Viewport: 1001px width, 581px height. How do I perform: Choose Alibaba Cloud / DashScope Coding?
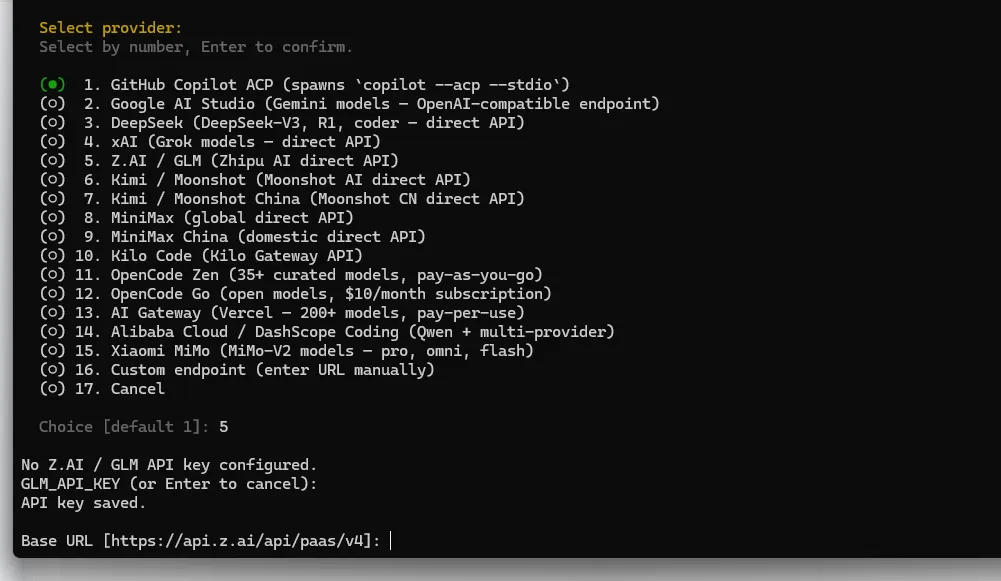coord(52,332)
